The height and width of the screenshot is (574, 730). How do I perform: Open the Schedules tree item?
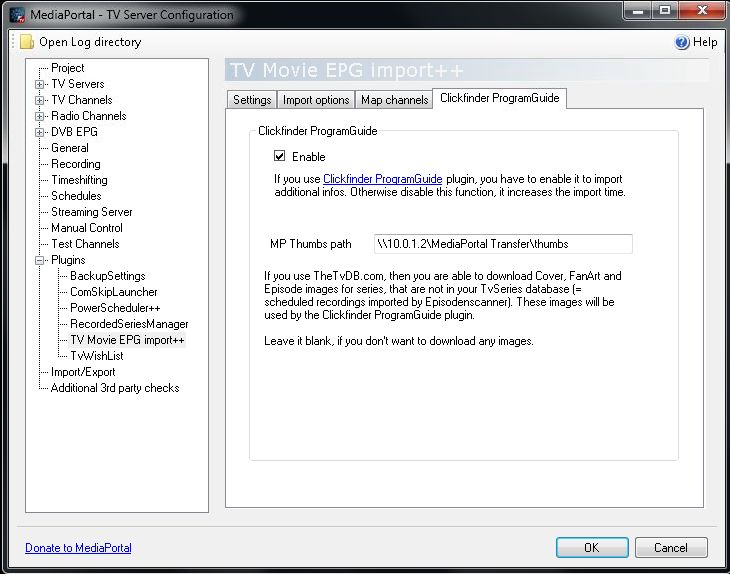(76, 196)
